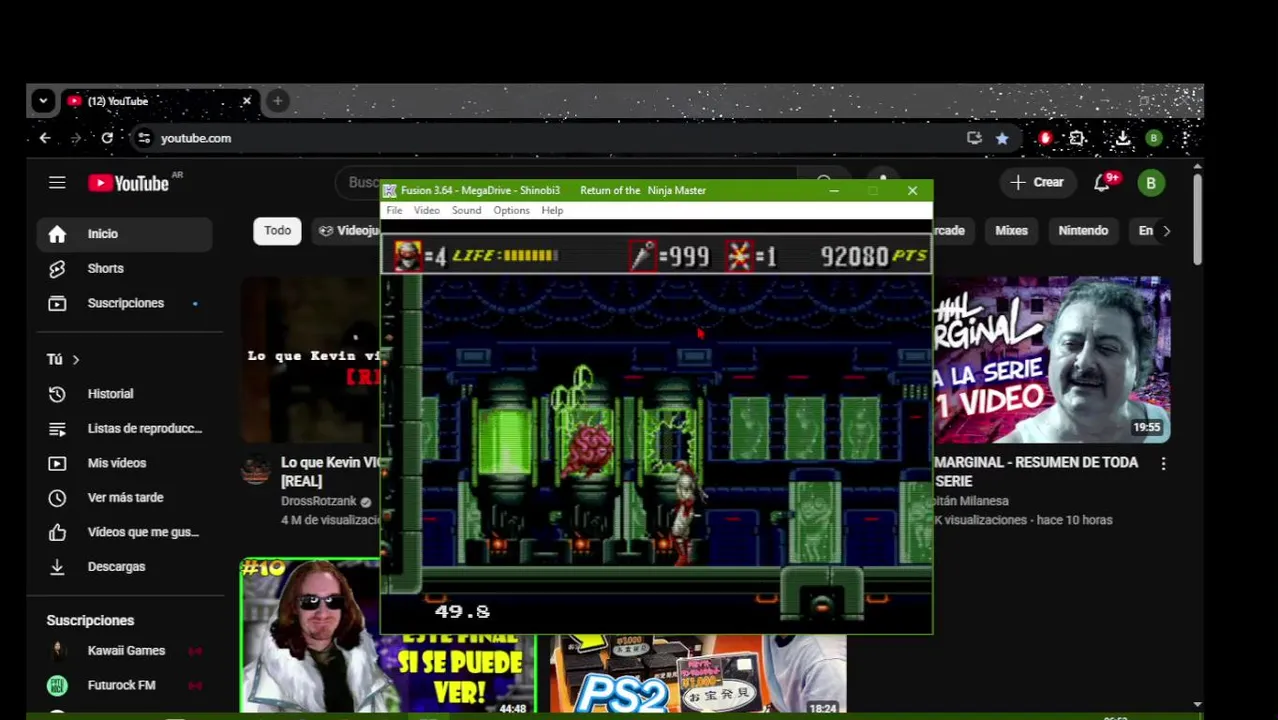Open Listas de reproducción in sidebar
Viewport: 1278px width, 720px height.
tap(125, 428)
